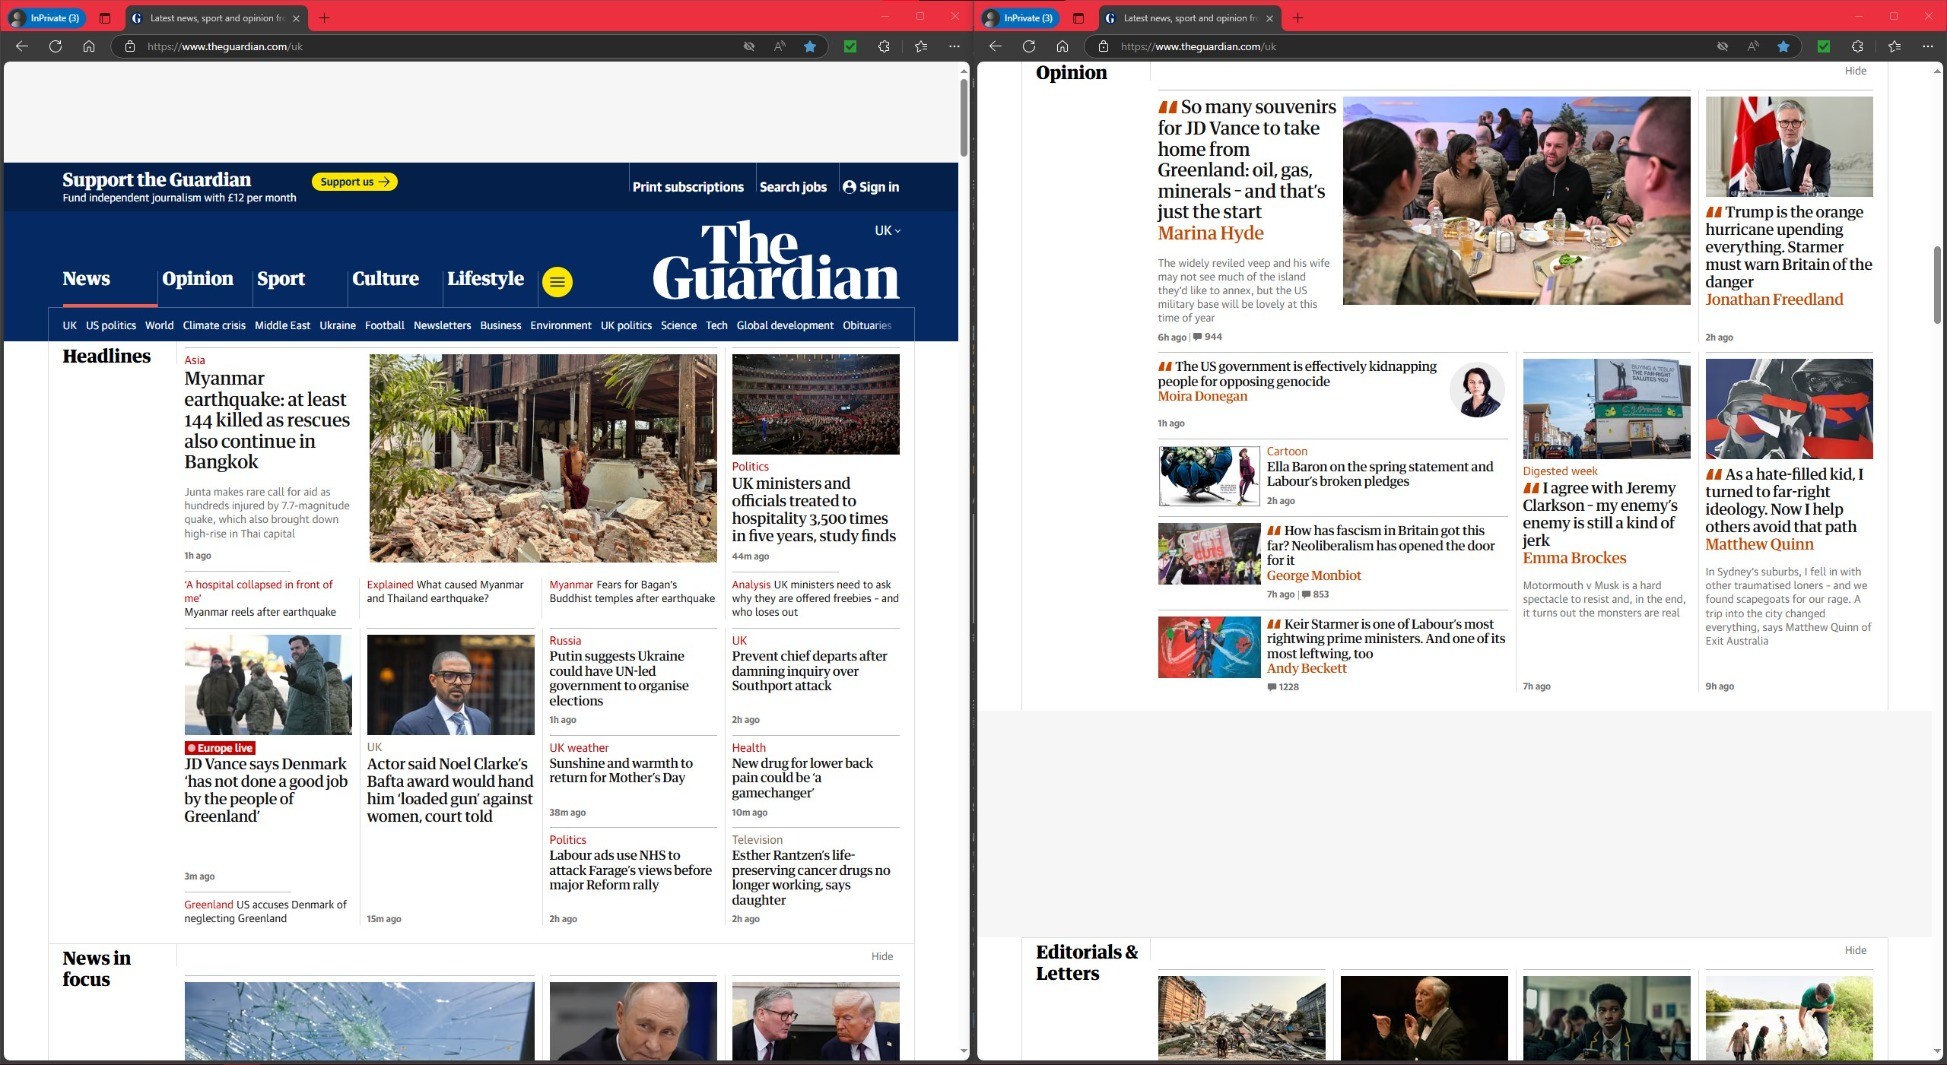Open the Obituaries subnav link
Image resolution: width=1947 pixels, height=1065 pixels.
click(867, 325)
